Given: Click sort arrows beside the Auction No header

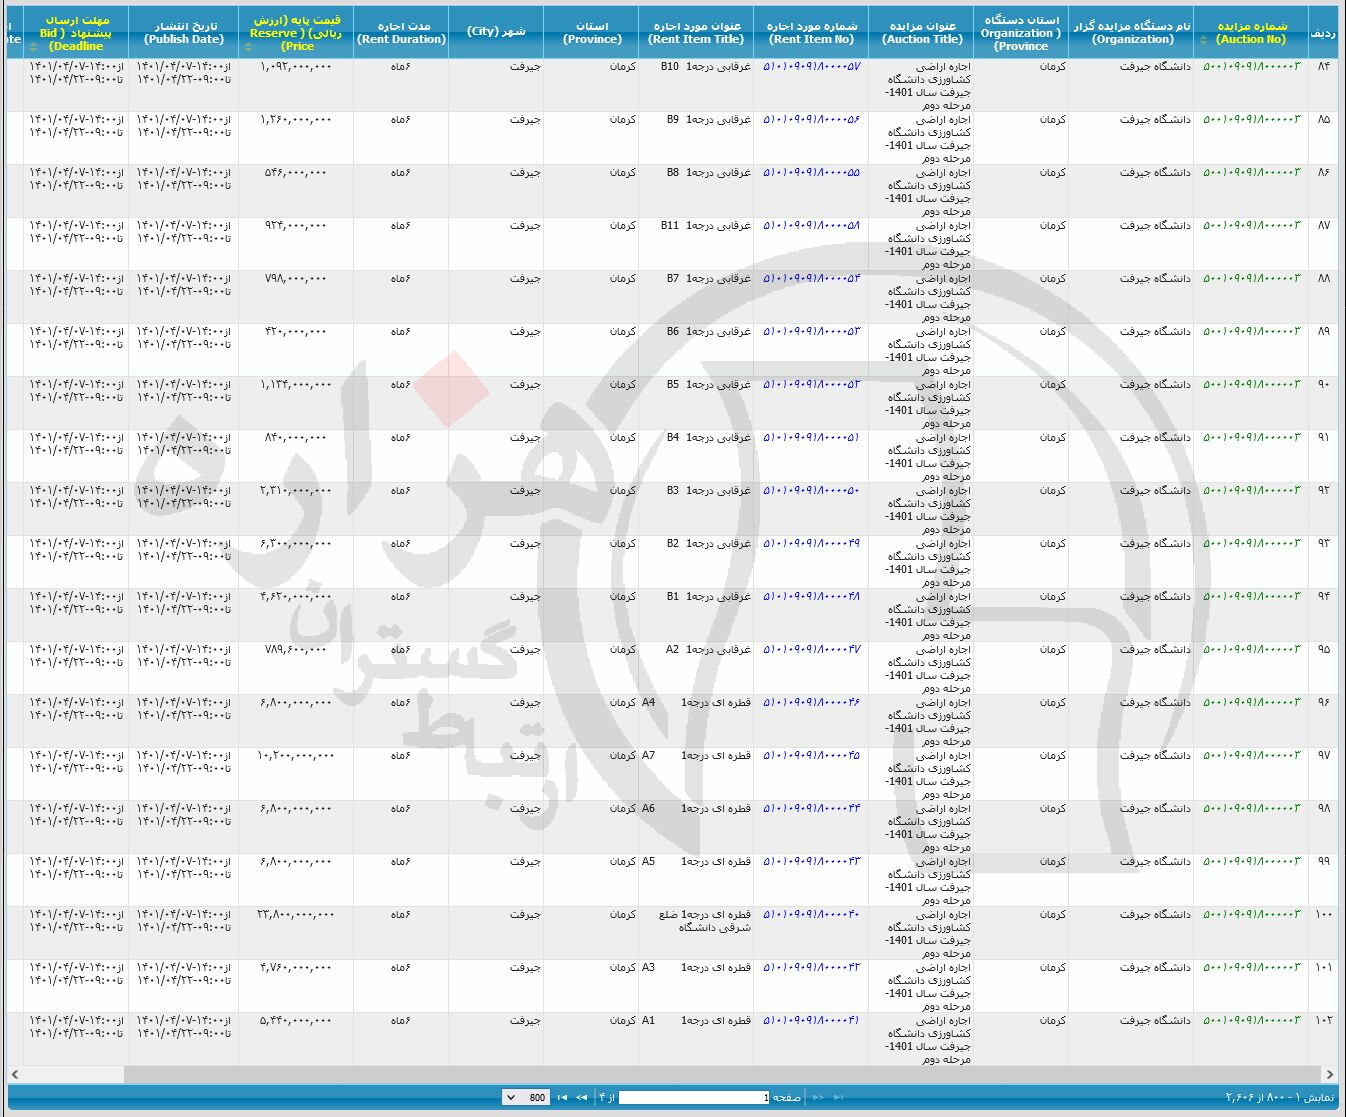Looking at the screenshot, I should tap(1203, 40).
